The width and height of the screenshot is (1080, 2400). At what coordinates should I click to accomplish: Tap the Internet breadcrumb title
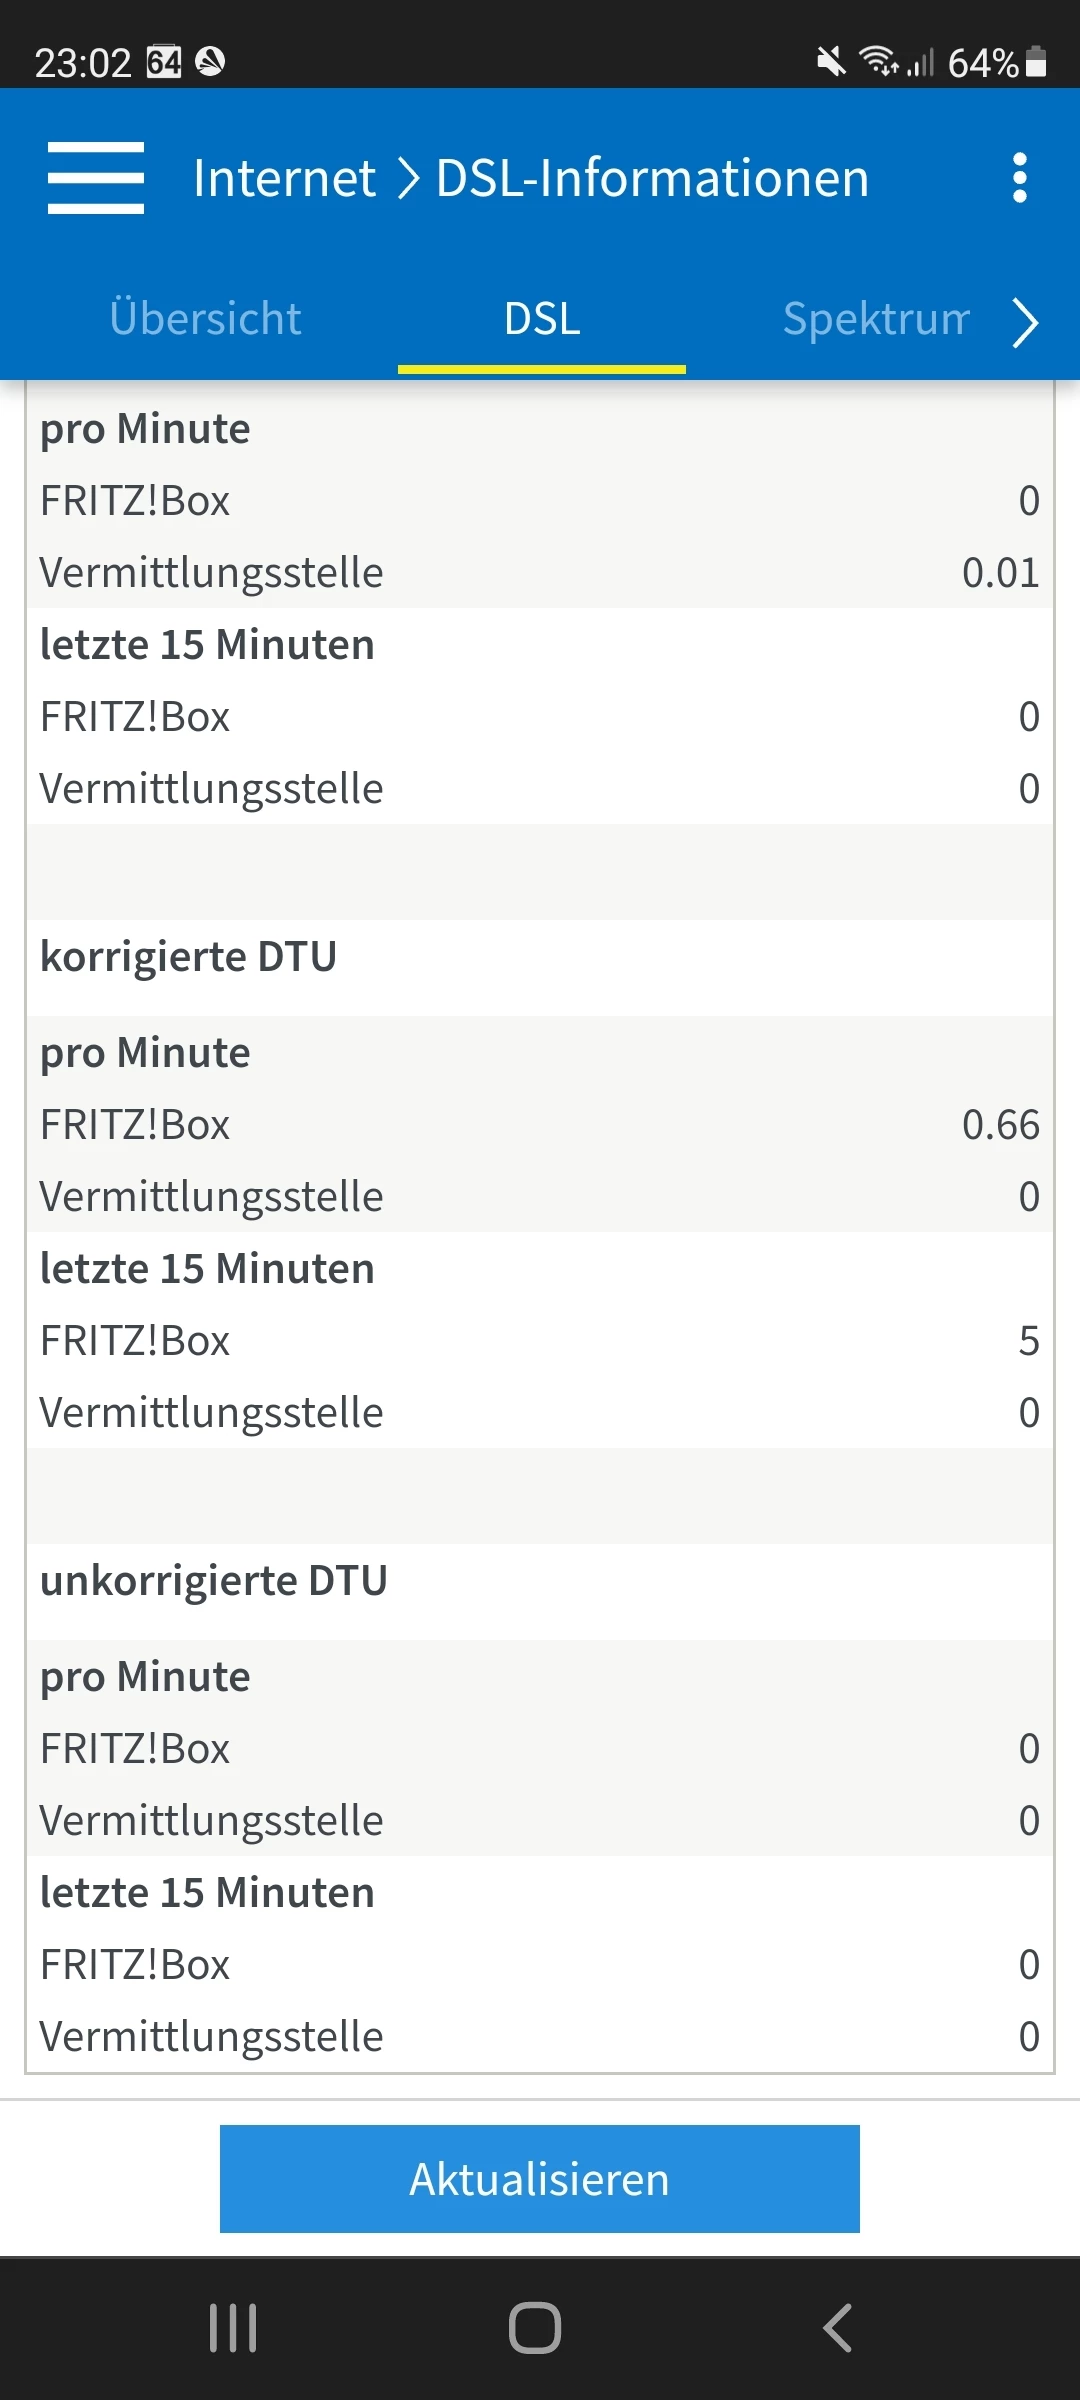click(x=284, y=179)
